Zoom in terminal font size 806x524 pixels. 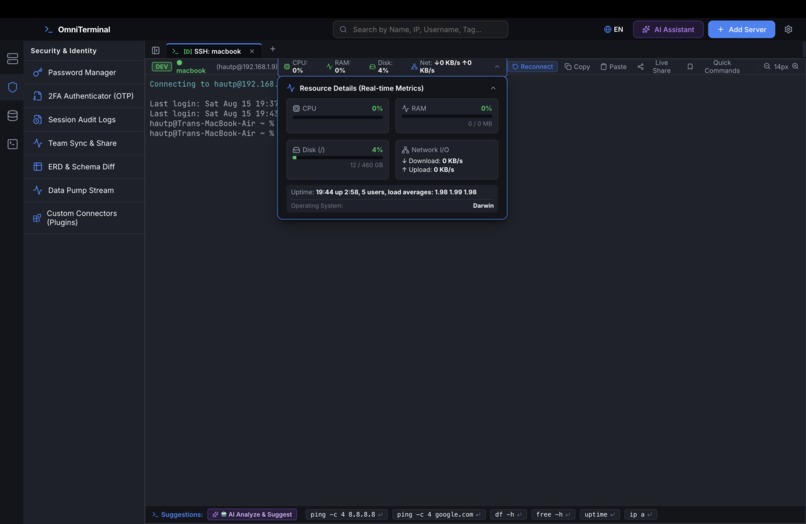(x=795, y=66)
